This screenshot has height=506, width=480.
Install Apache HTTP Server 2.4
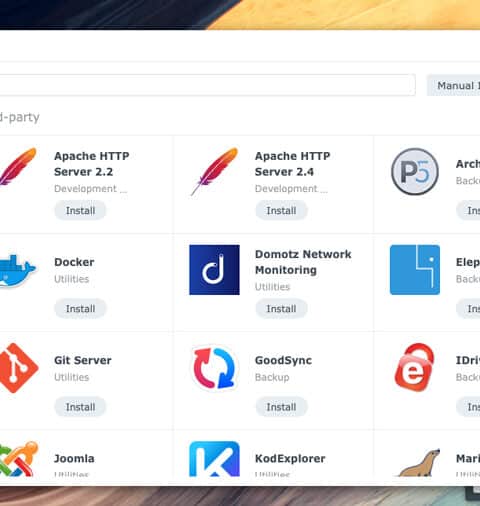pos(281,211)
